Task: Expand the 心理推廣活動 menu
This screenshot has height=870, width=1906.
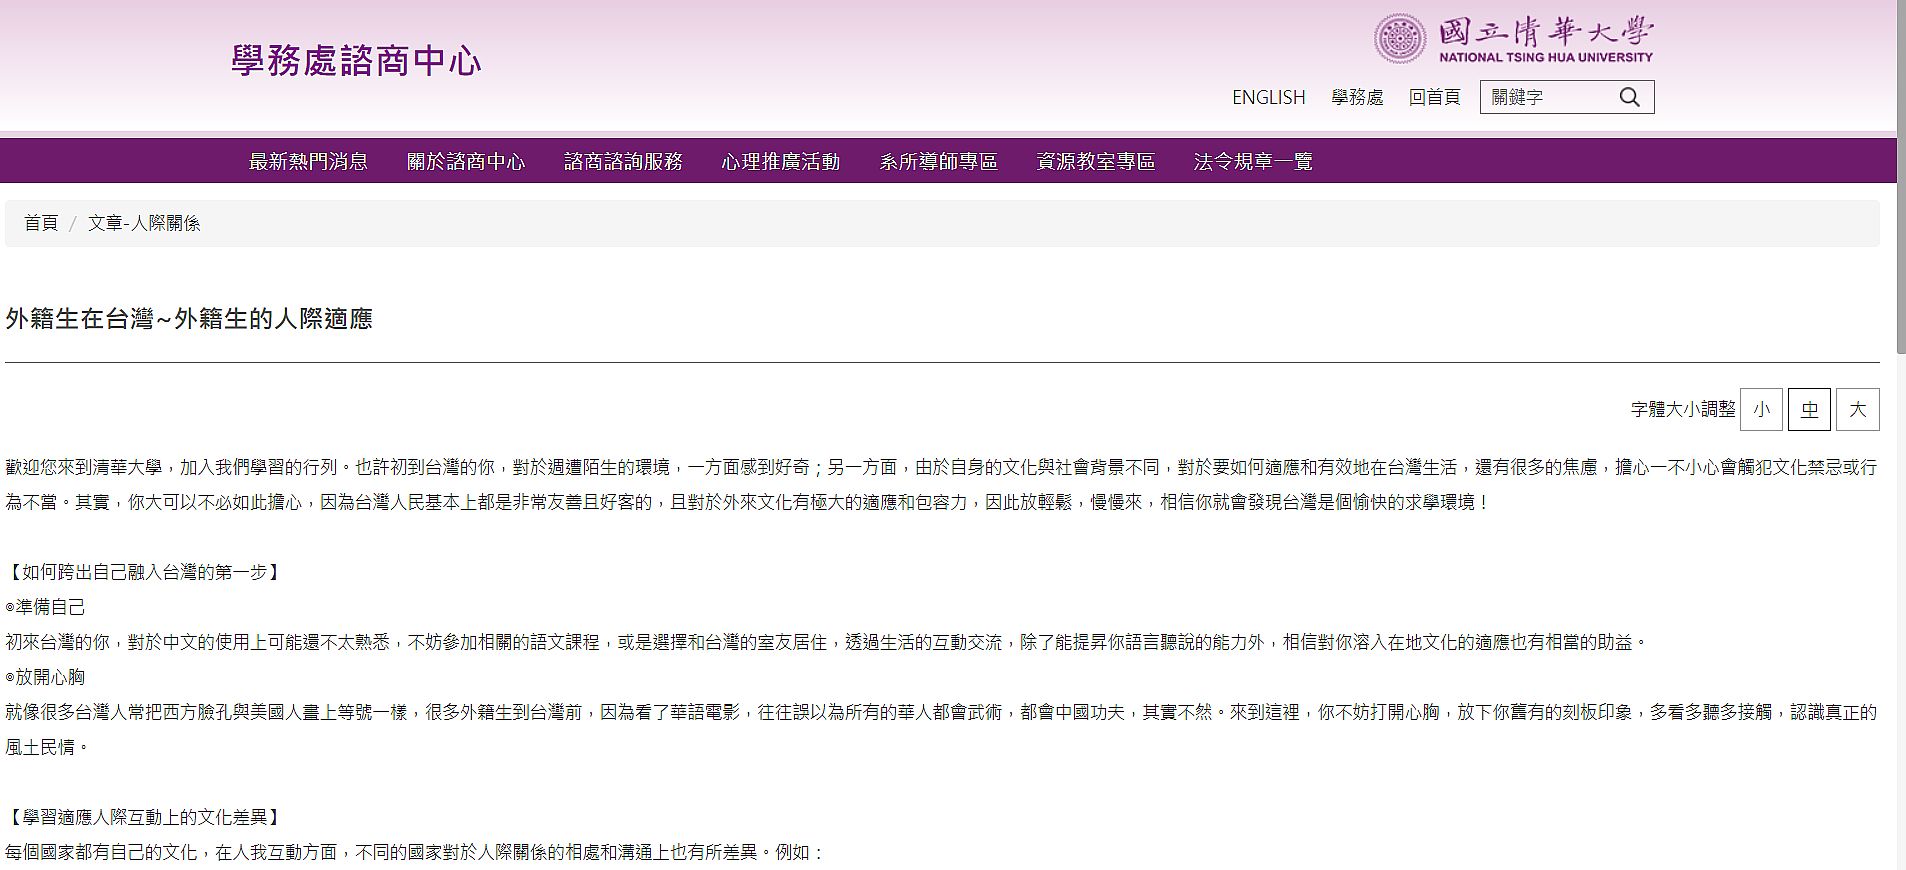Action: tap(780, 161)
